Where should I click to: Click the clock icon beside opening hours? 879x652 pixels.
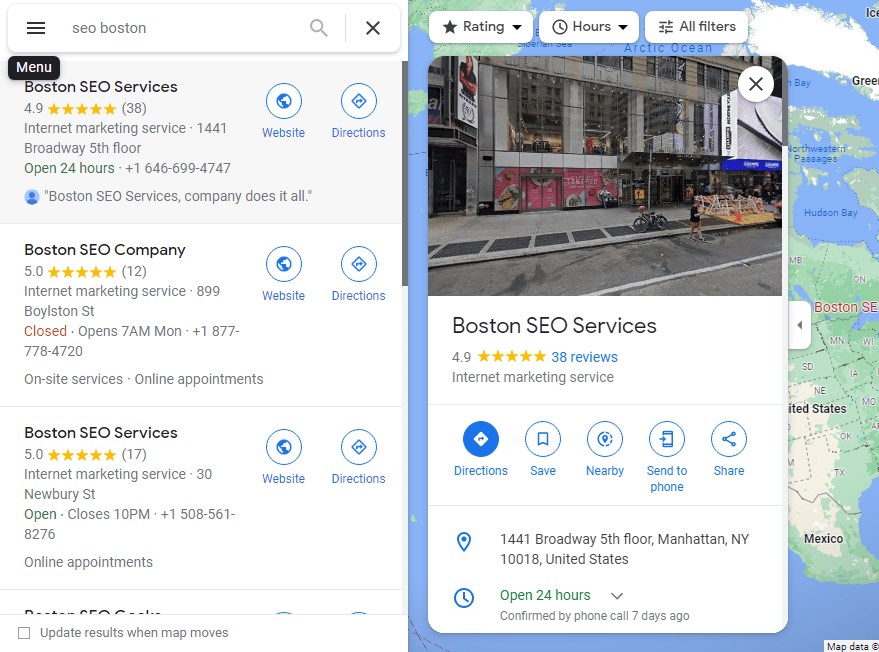[x=464, y=598]
